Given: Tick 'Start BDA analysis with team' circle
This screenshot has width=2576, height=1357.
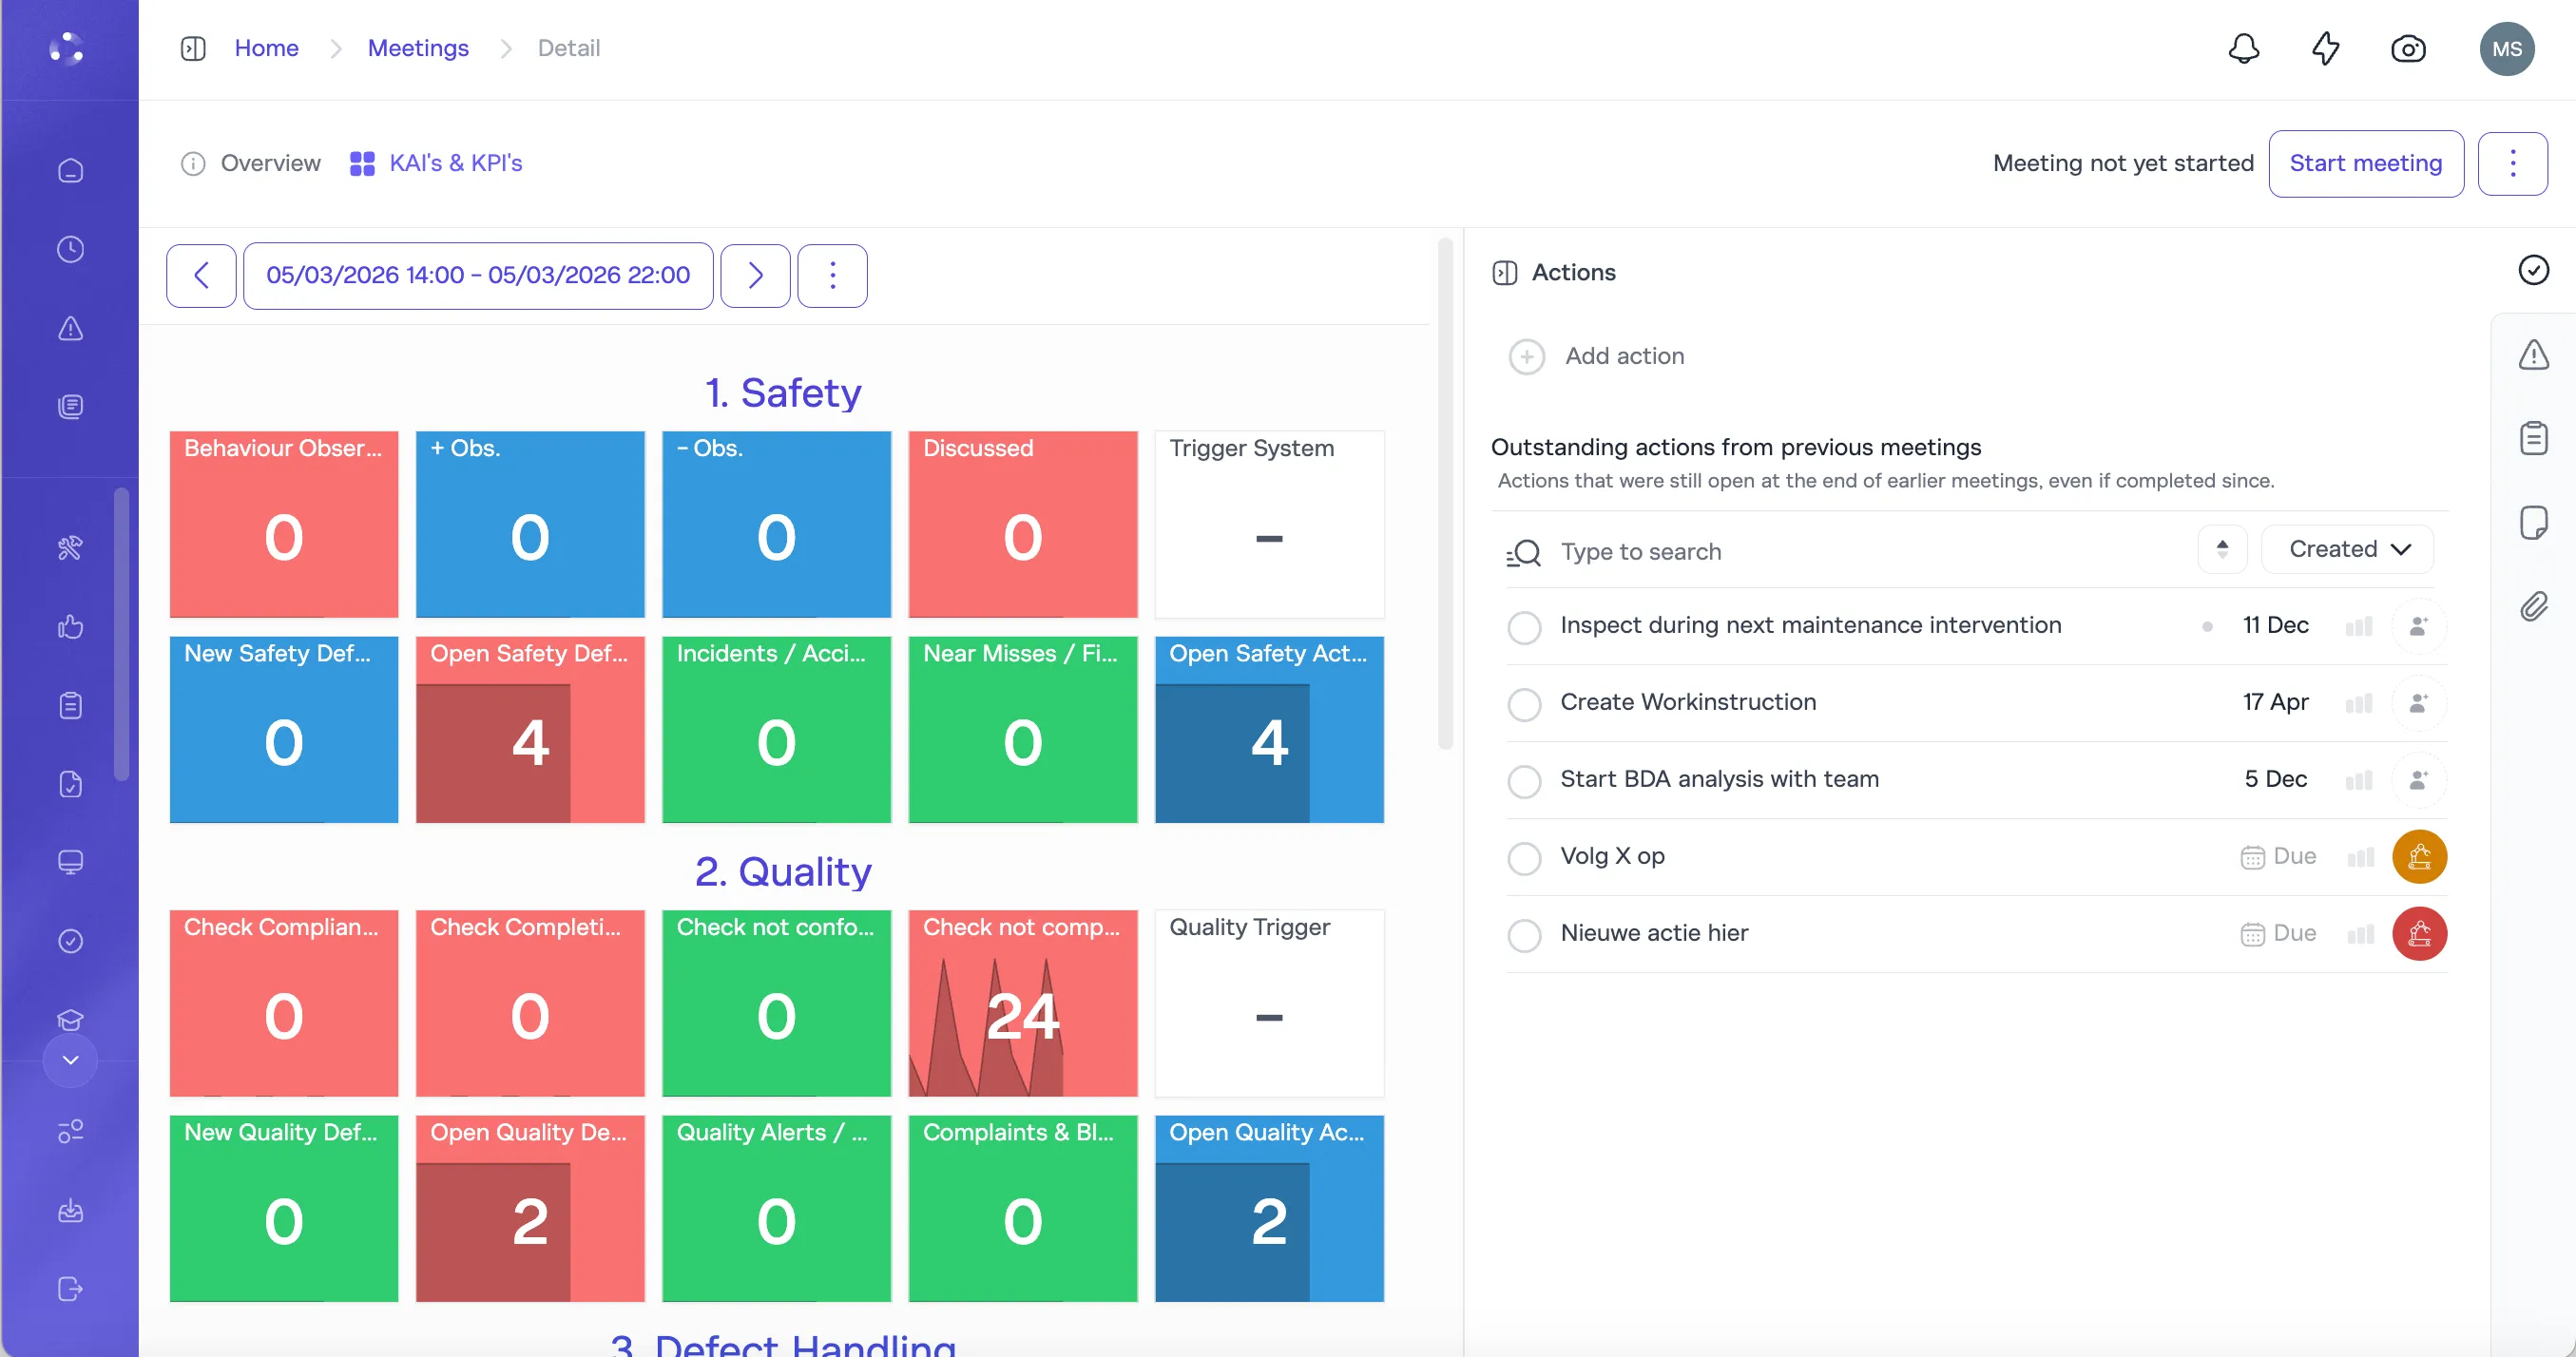Looking at the screenshot, I should [1523, 780].
